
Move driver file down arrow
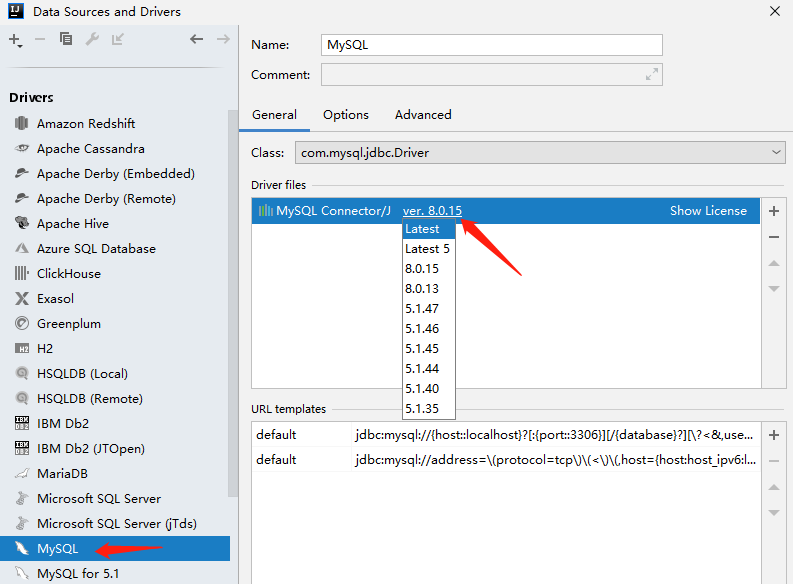click(x=774, y=289)
